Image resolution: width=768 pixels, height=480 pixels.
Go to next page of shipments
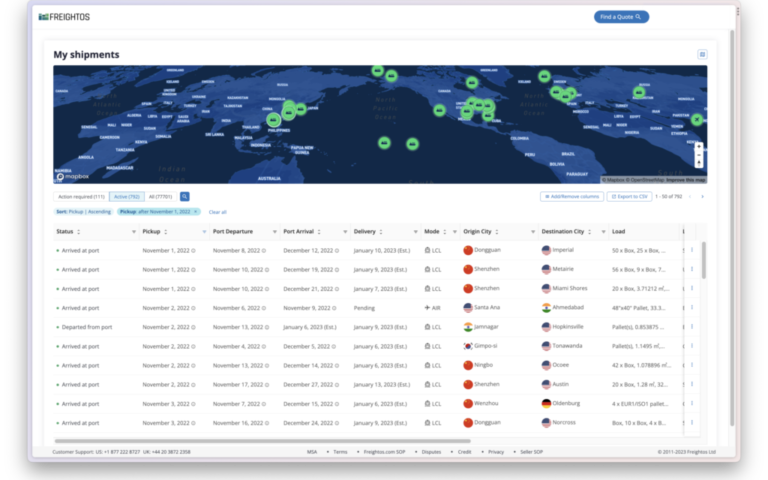click(702, 197)
